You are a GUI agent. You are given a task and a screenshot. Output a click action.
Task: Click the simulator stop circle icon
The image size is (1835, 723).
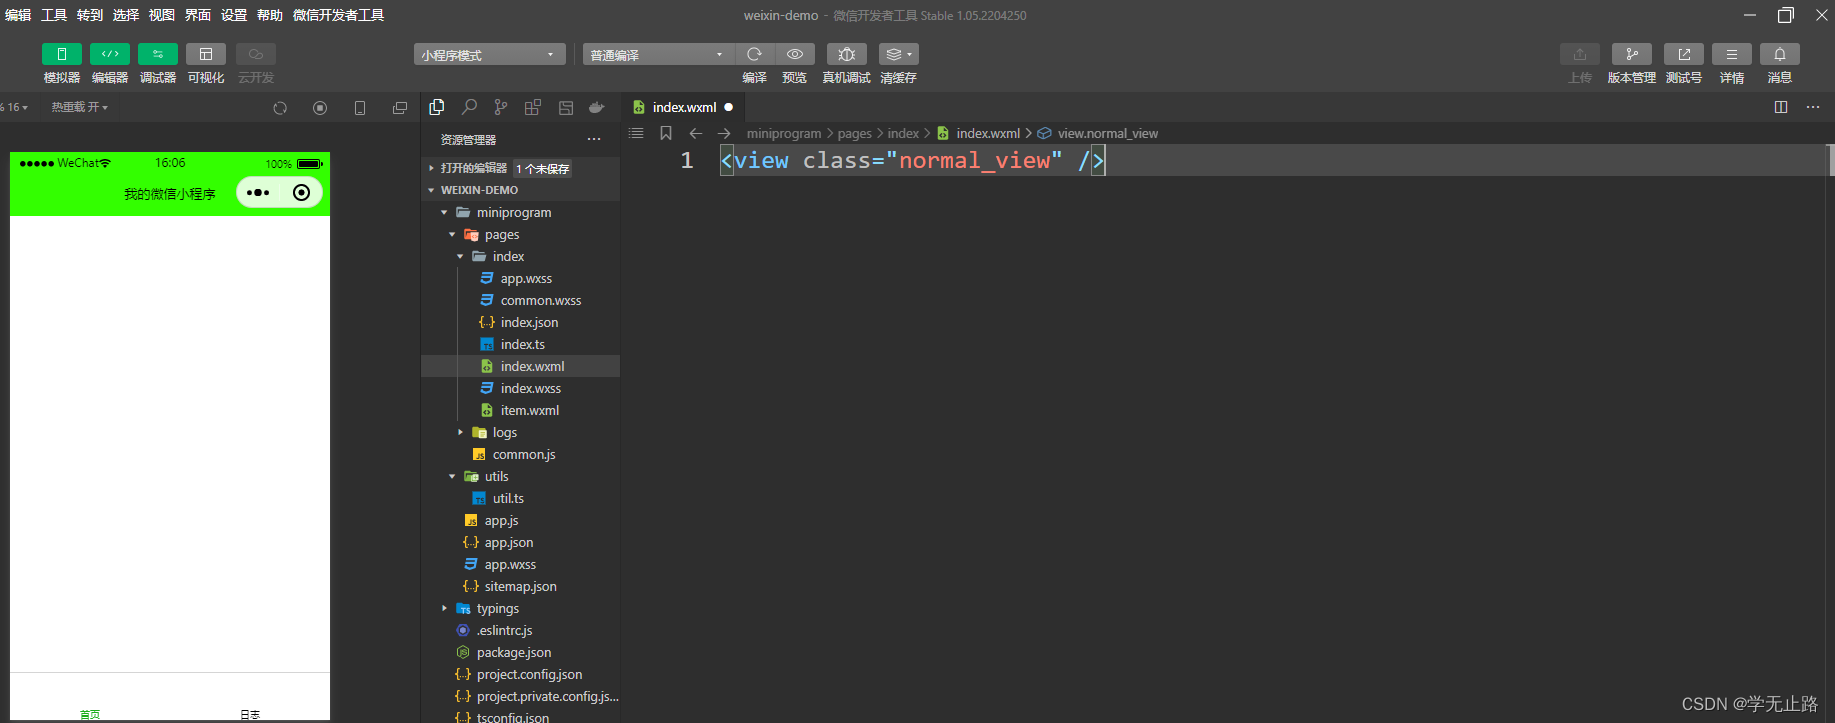coord(320,108)
